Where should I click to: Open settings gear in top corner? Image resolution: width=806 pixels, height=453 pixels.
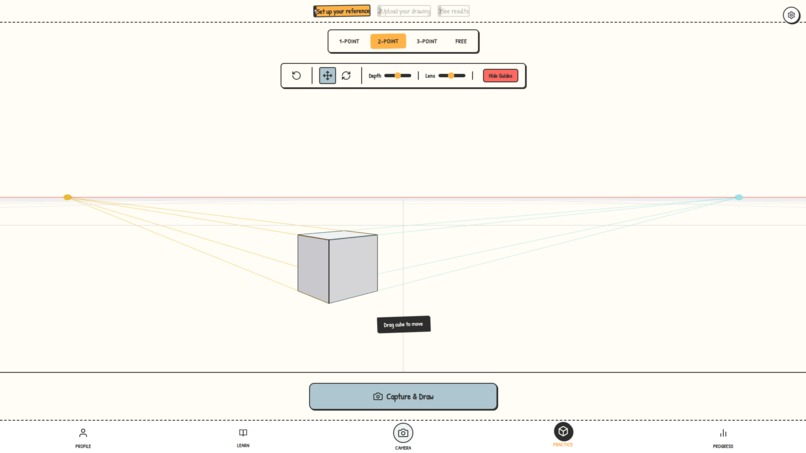[x=791, y=15]
